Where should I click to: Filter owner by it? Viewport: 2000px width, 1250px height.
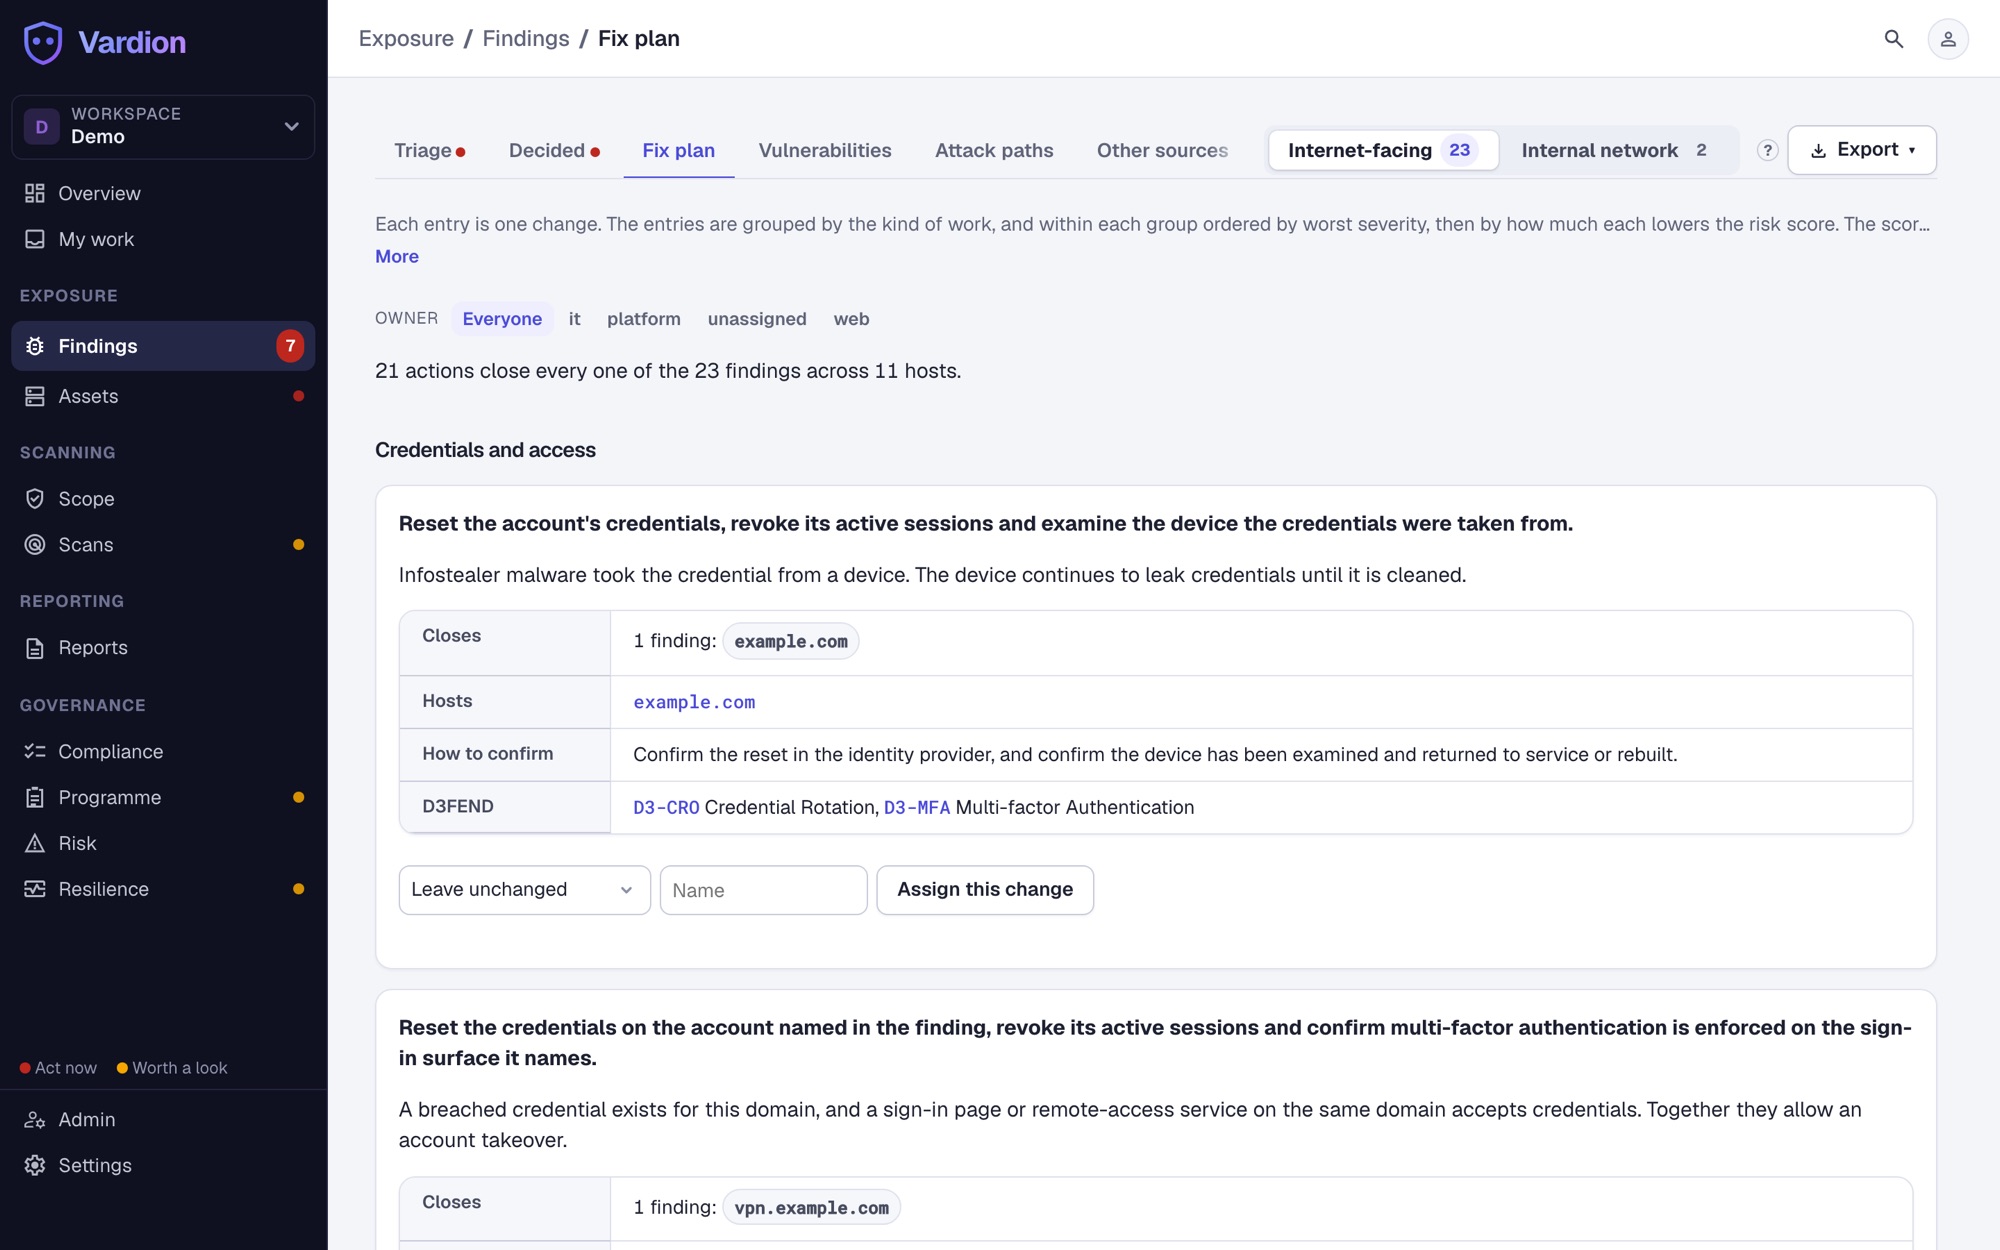(574, 318)
